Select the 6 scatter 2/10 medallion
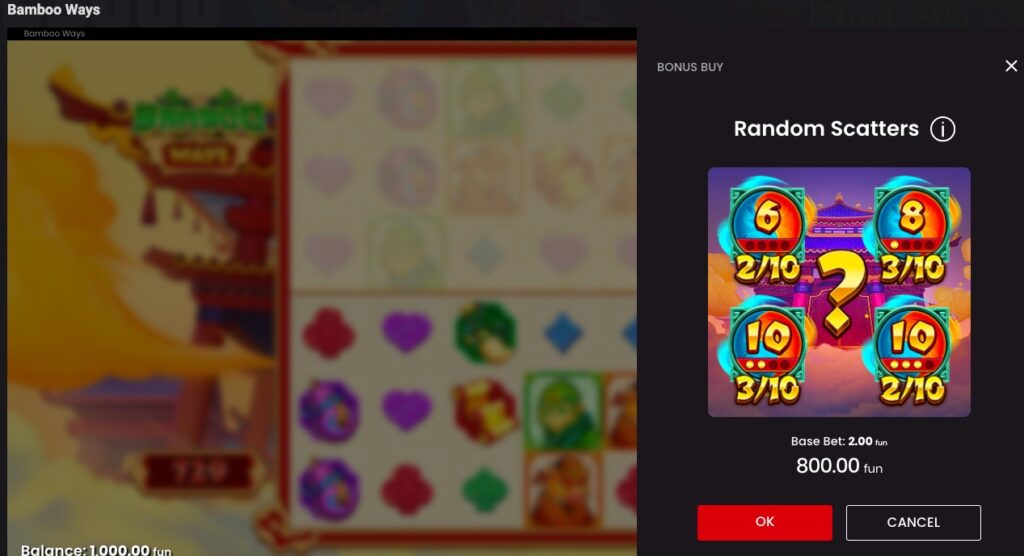 point(767,234)
